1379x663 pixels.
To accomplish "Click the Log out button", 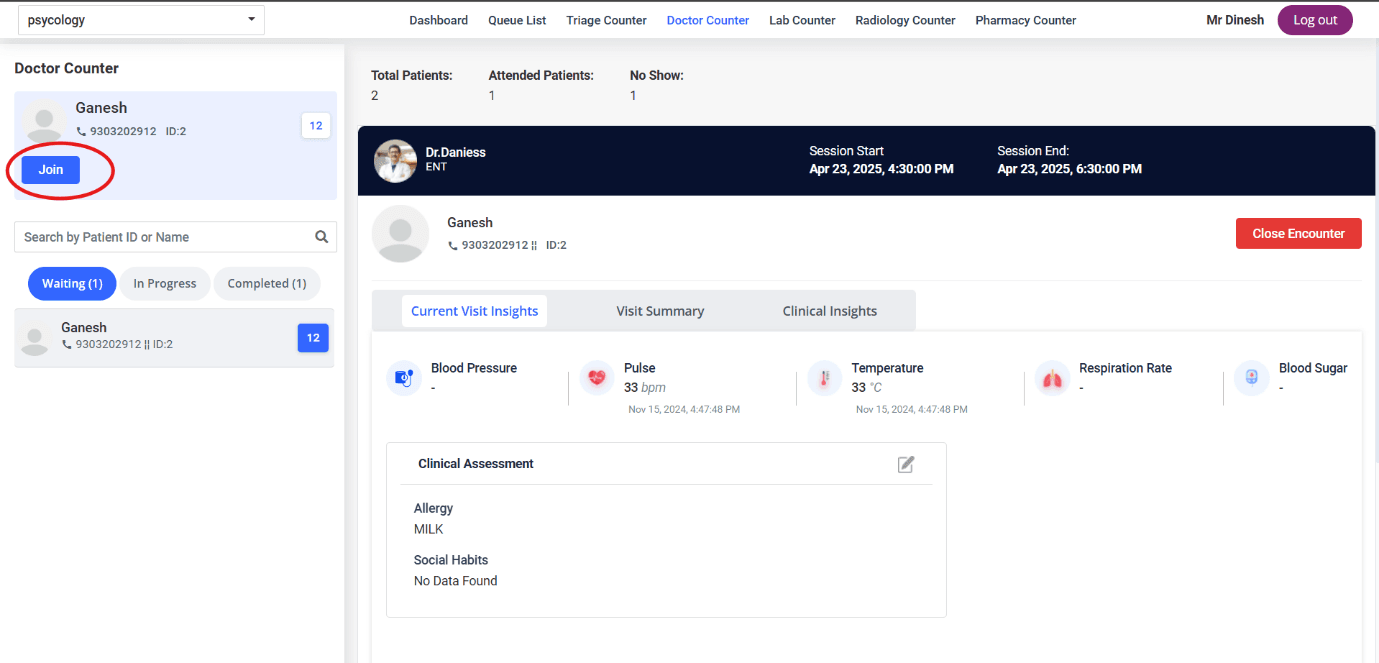I will pos(1314,20).
